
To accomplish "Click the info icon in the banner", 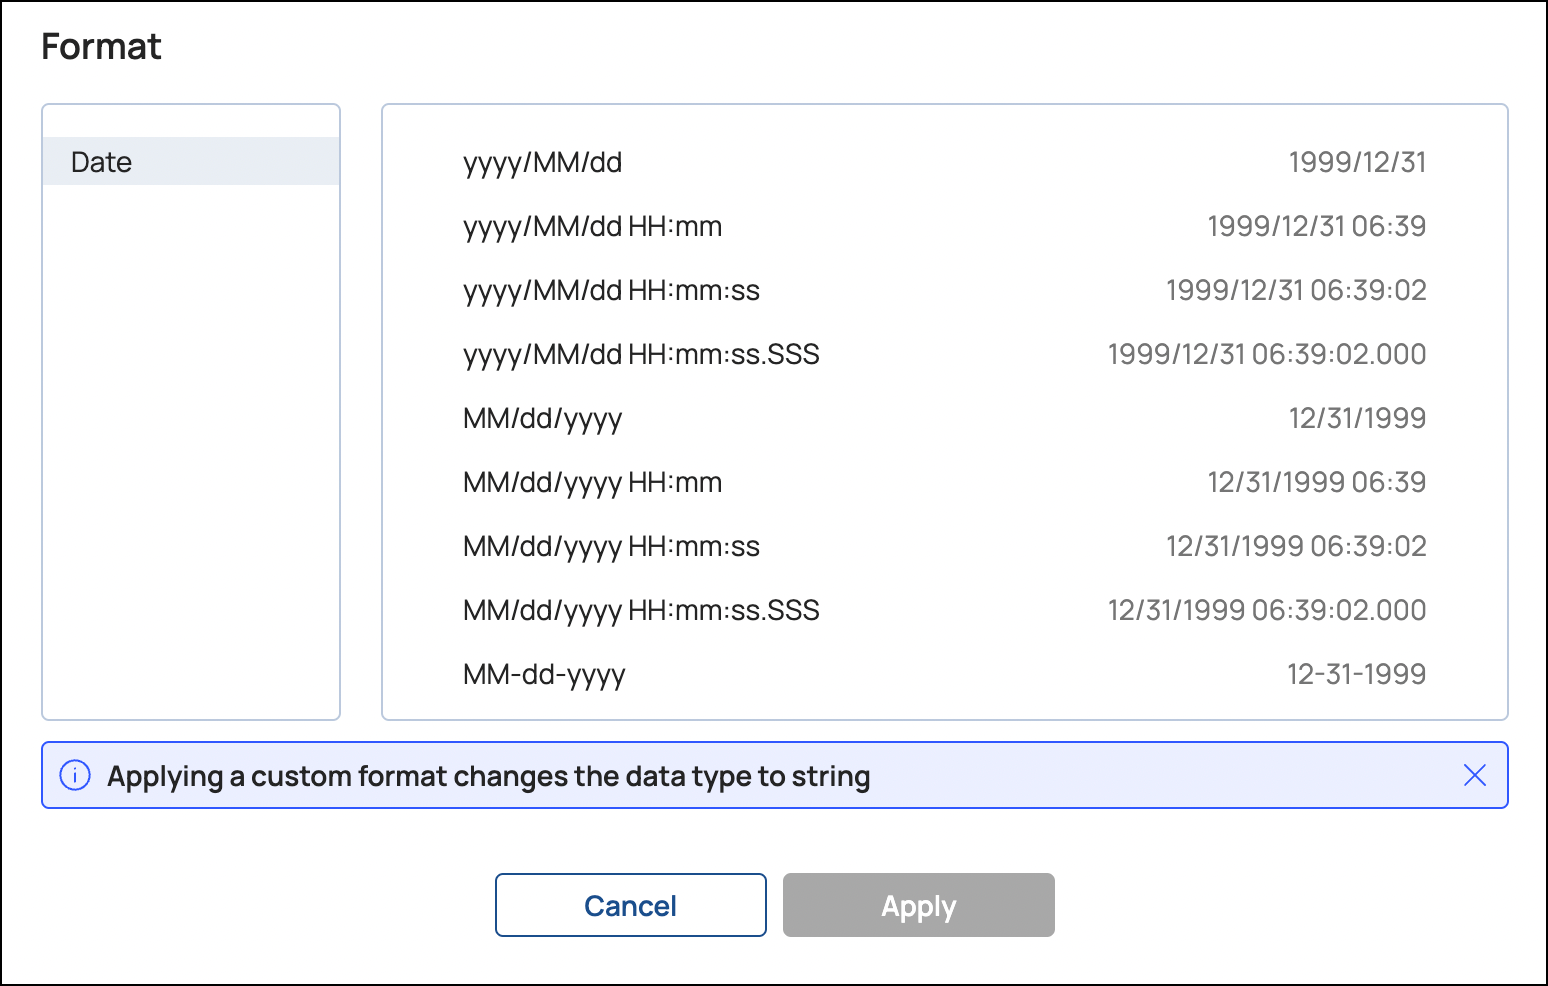I will click(74, 775).
